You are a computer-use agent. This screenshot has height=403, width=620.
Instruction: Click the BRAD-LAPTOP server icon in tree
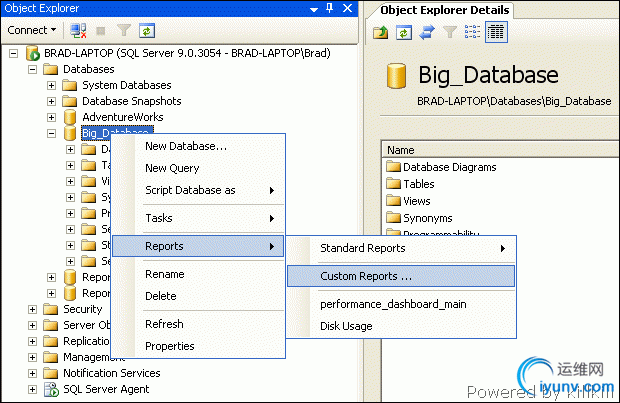pyautogui.click(x=32, y=53)
